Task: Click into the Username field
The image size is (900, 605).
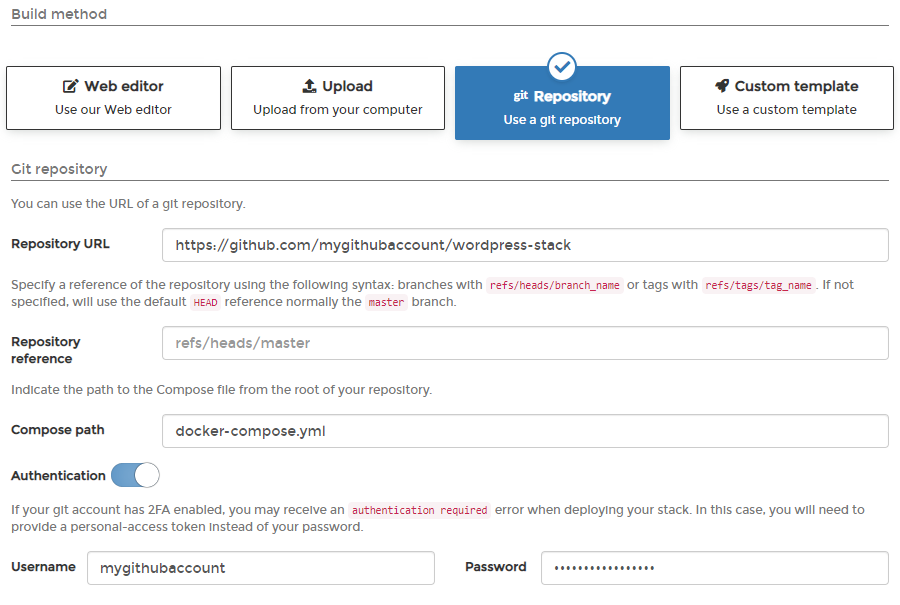Action: (x=261, y=568)
